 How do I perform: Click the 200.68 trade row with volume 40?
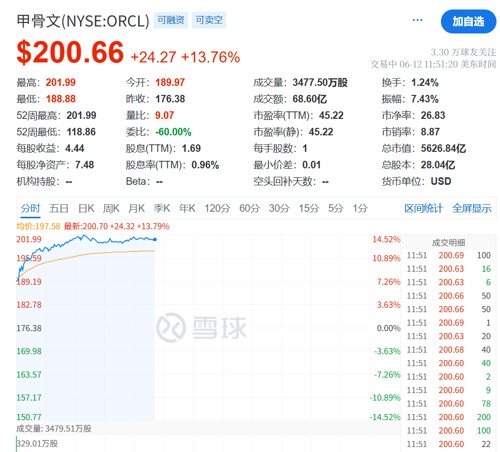point(449,350)
